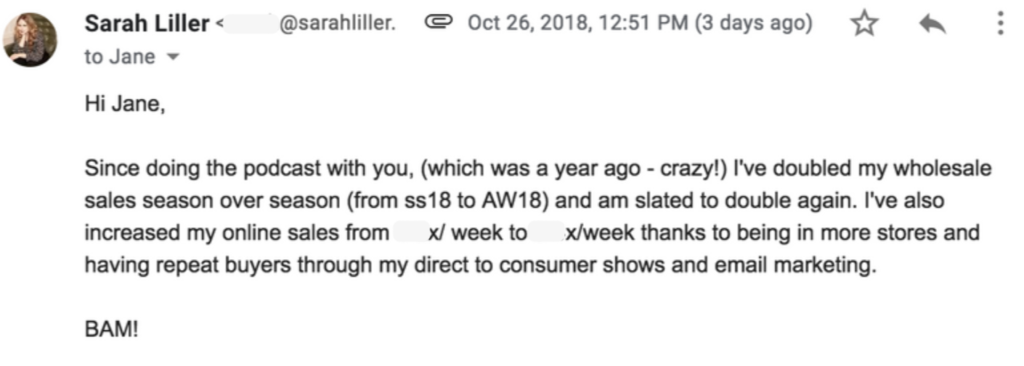Open the three-dot more options menu
1024x366 pixels.
[x=1000, y=24]
